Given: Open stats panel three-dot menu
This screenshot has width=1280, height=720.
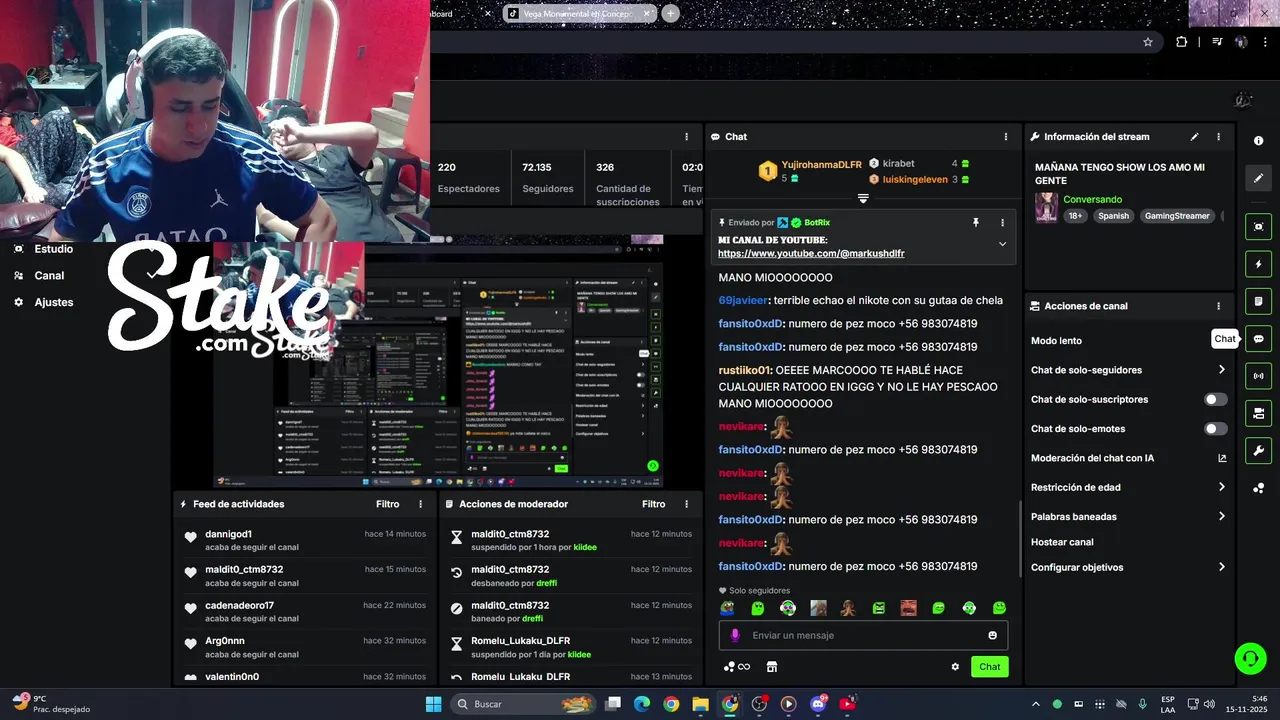Looking at the screenshot, I should [686, 137].
